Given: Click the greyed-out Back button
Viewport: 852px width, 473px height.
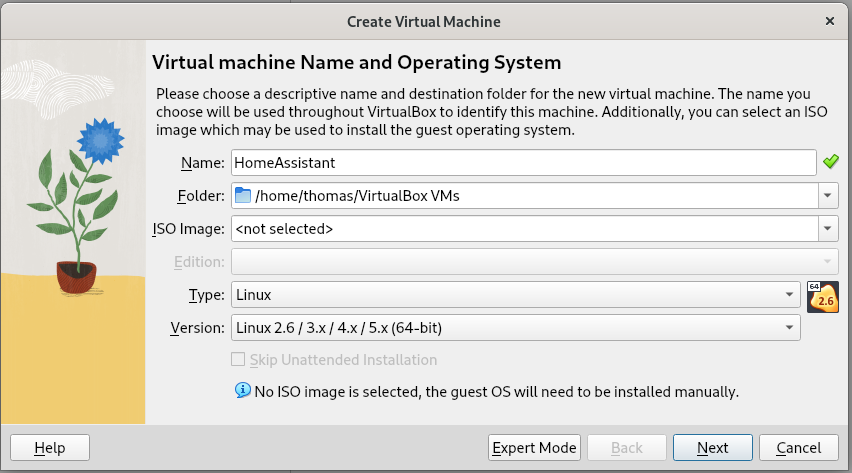Looking at the screenshot, I should (626, 447).
